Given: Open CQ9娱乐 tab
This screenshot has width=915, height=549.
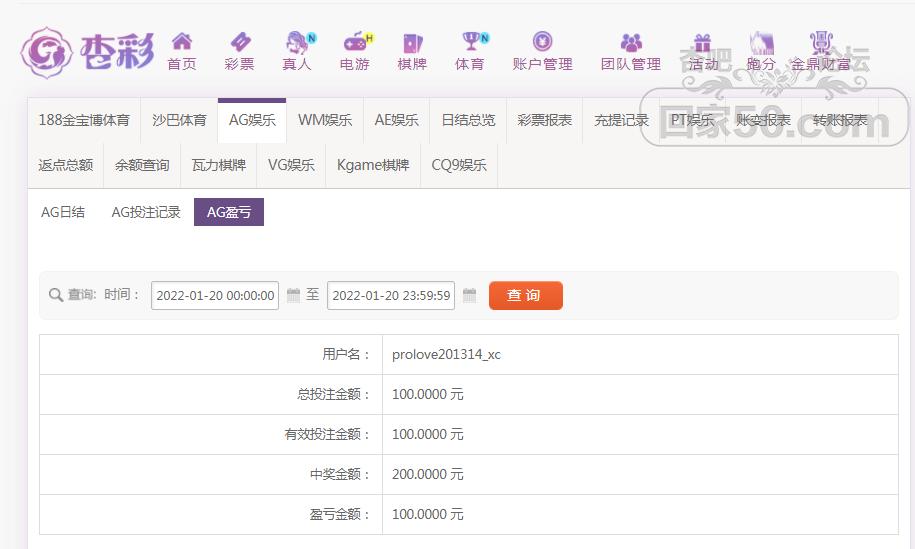Looking at the screenshot, I should click(459, 165).
